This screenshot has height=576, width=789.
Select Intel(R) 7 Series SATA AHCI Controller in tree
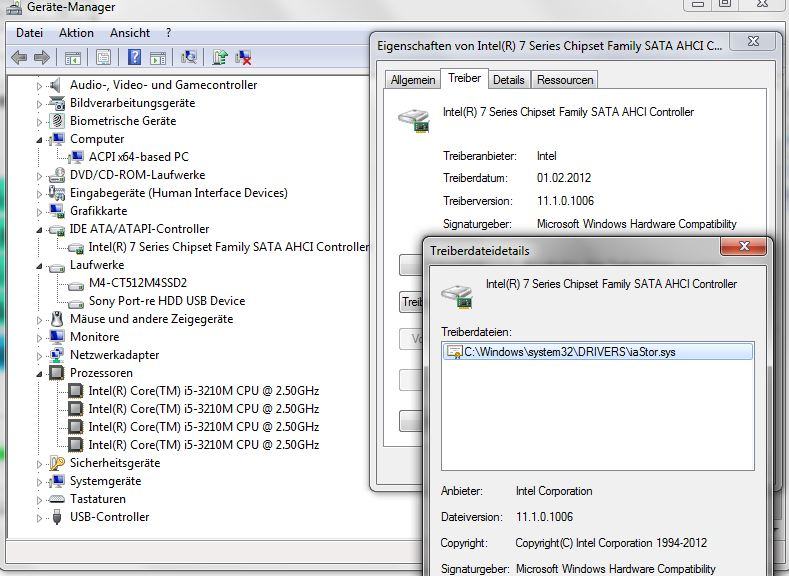click(228, 247)
